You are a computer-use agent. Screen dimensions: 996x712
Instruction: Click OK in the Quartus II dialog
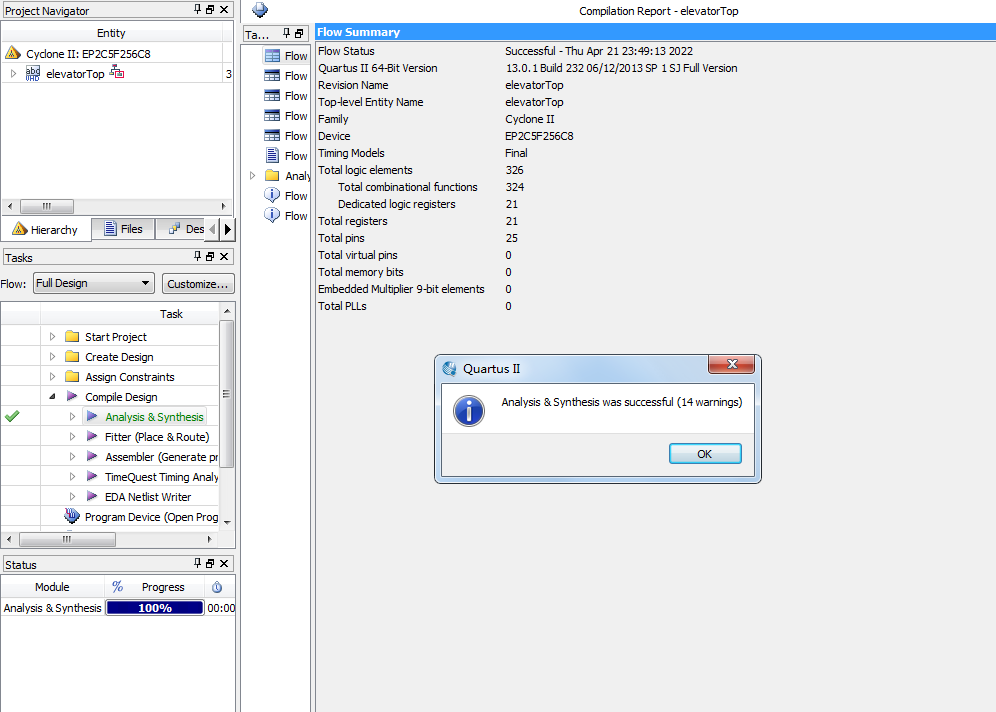pyautogui.click(x=705, y=453)
